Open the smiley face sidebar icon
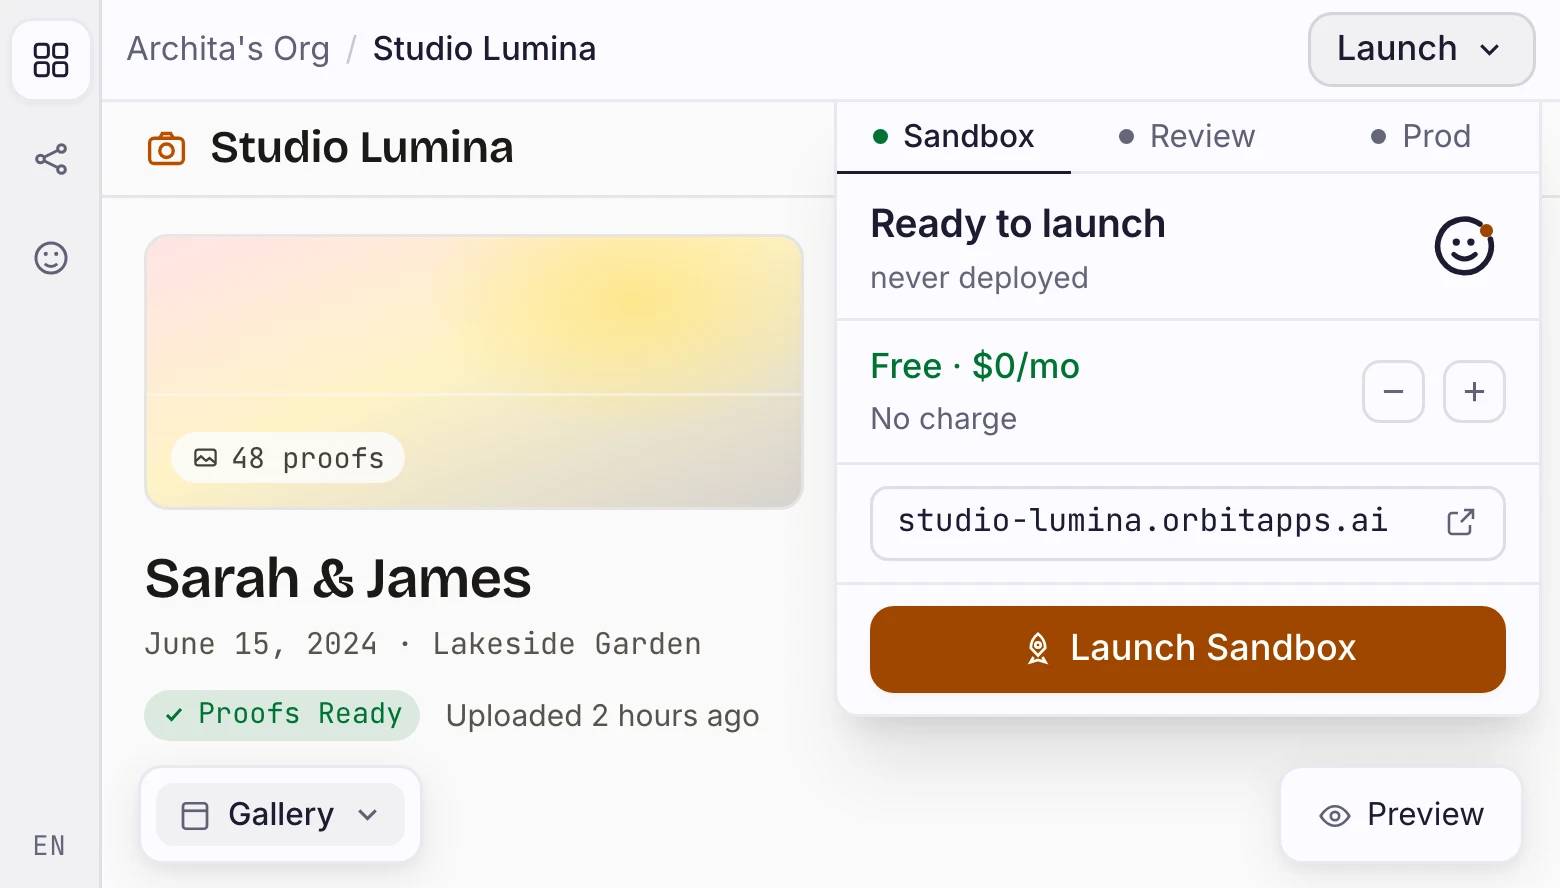1560x888 pixels. tap(51, 258)
